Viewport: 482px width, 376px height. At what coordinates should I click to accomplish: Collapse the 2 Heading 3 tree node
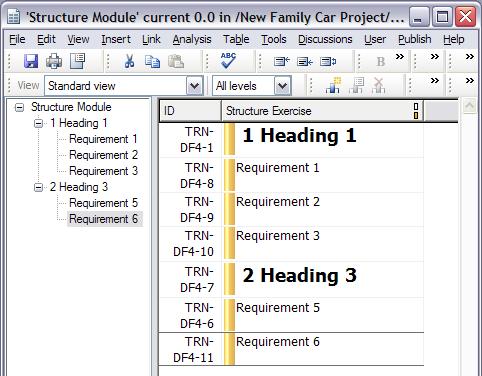[39, 187]
